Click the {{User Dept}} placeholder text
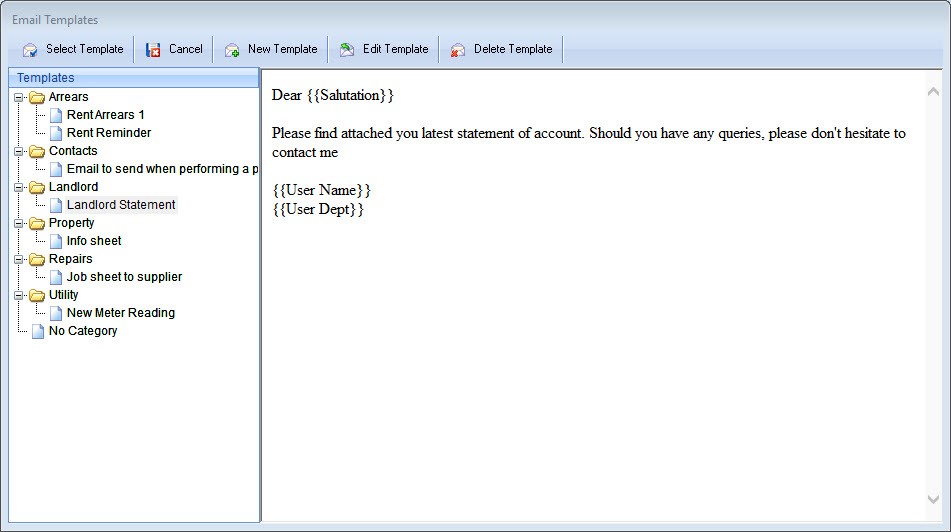951x532 pixels. (x=318, y=209)
